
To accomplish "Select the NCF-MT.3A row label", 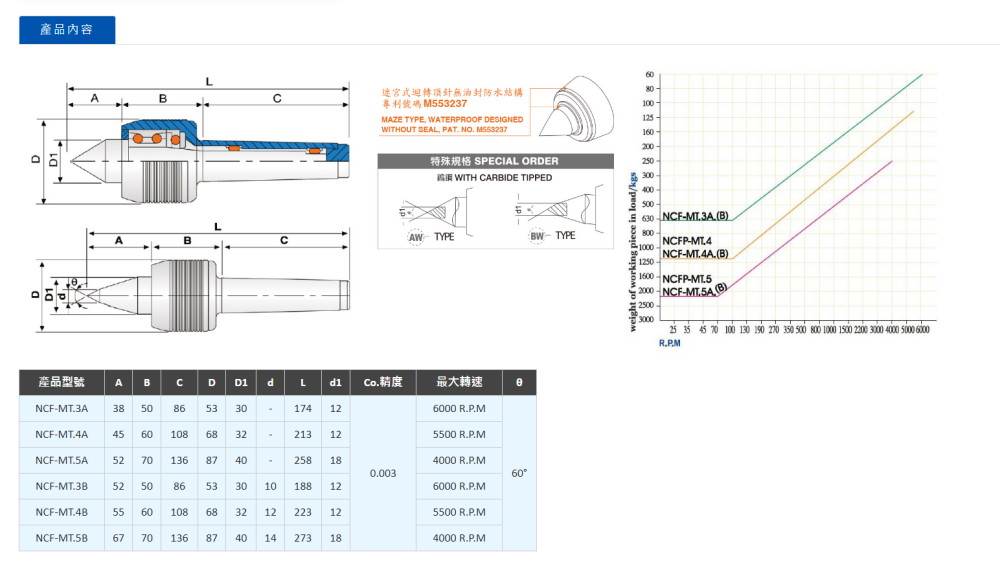I will click(x=61, y=408).
